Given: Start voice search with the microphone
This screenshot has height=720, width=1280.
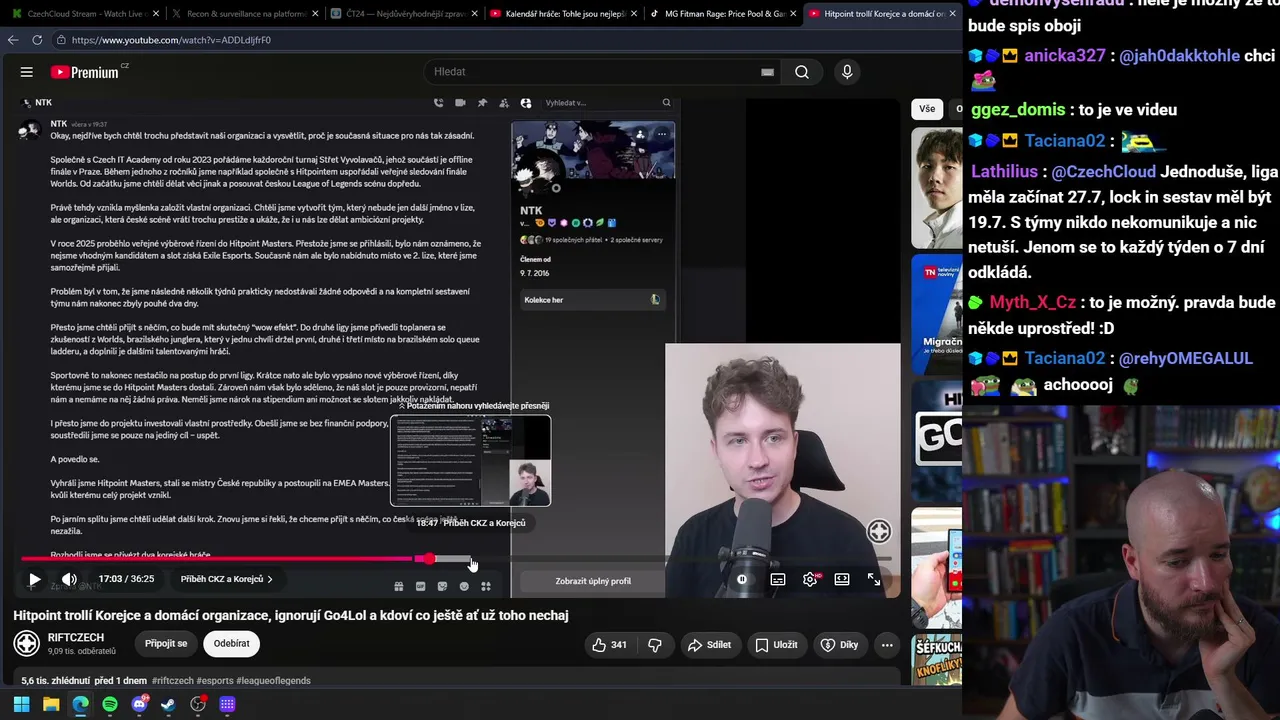Looking at the screenshot, I should tap(847, 72).
